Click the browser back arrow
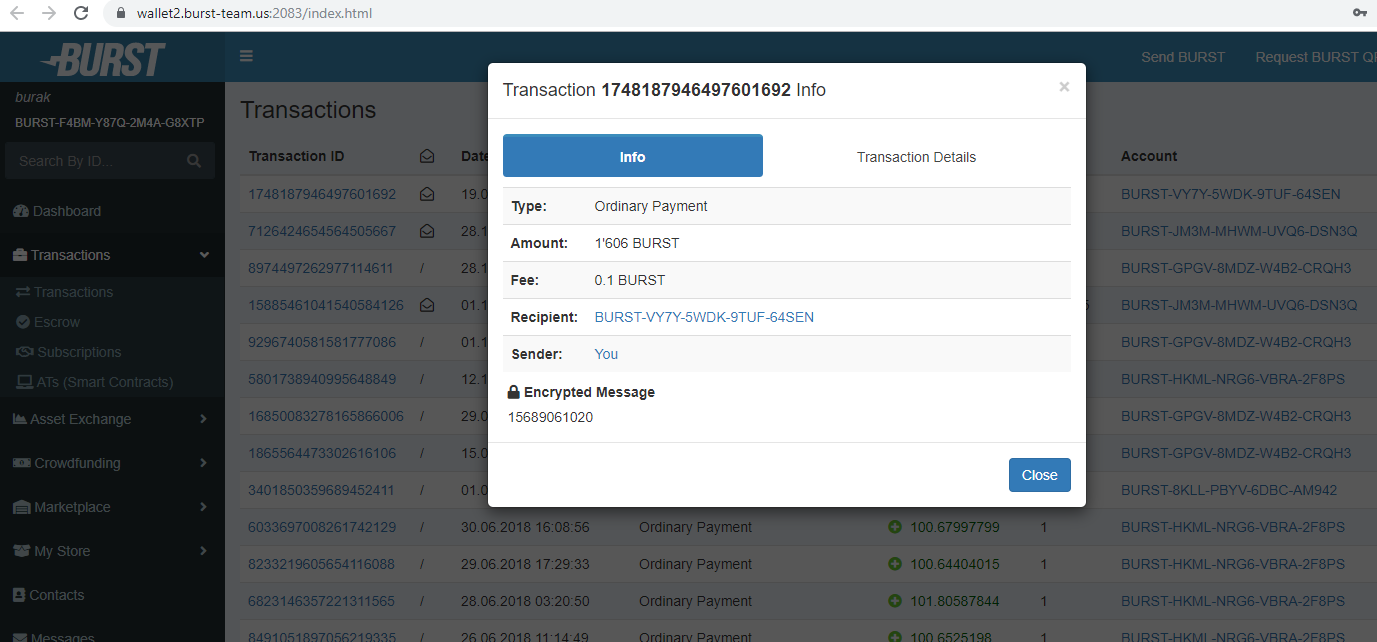This screenshot has height=642, width=1377. pos(17,14)
